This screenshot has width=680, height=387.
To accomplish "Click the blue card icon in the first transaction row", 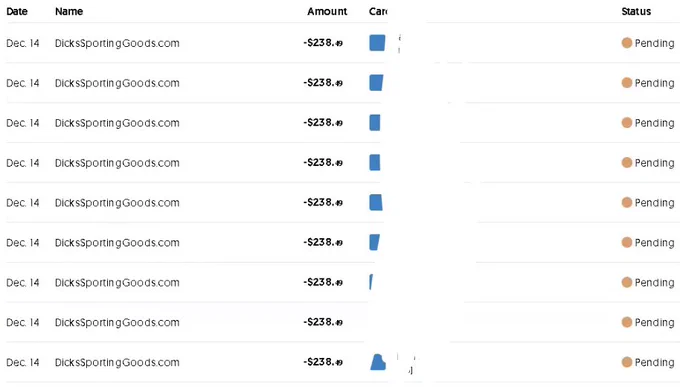I will tap(377, 43).
